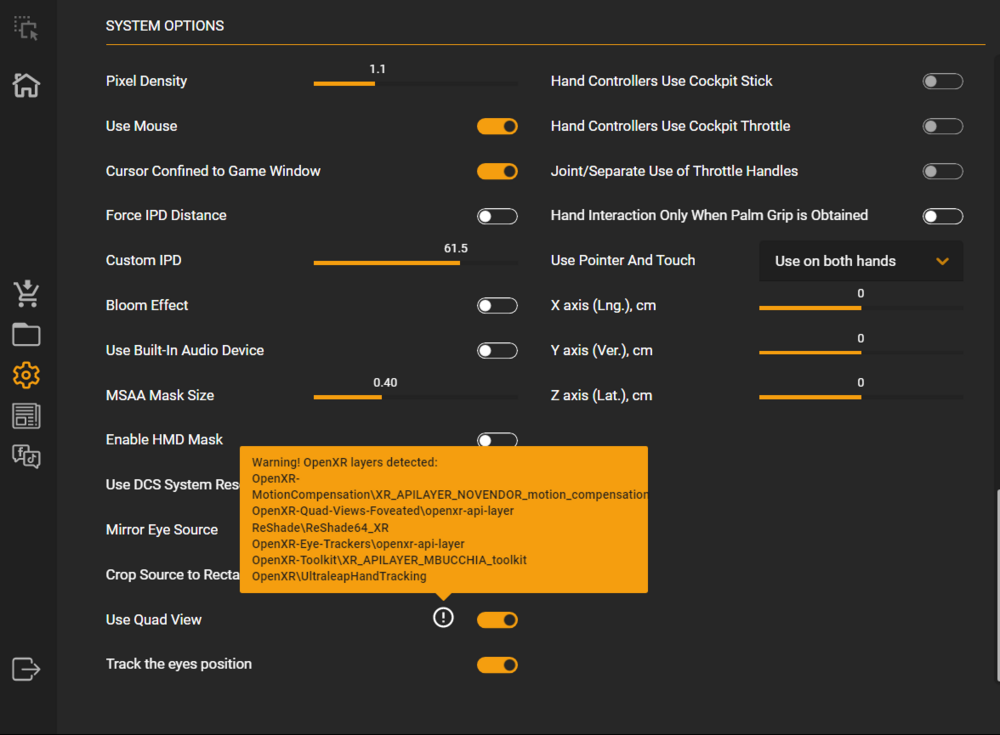This screenshot has height=735, width=1000.
Task: Turn off Cursor Confined to Game Window
Action: coord(497,171)
